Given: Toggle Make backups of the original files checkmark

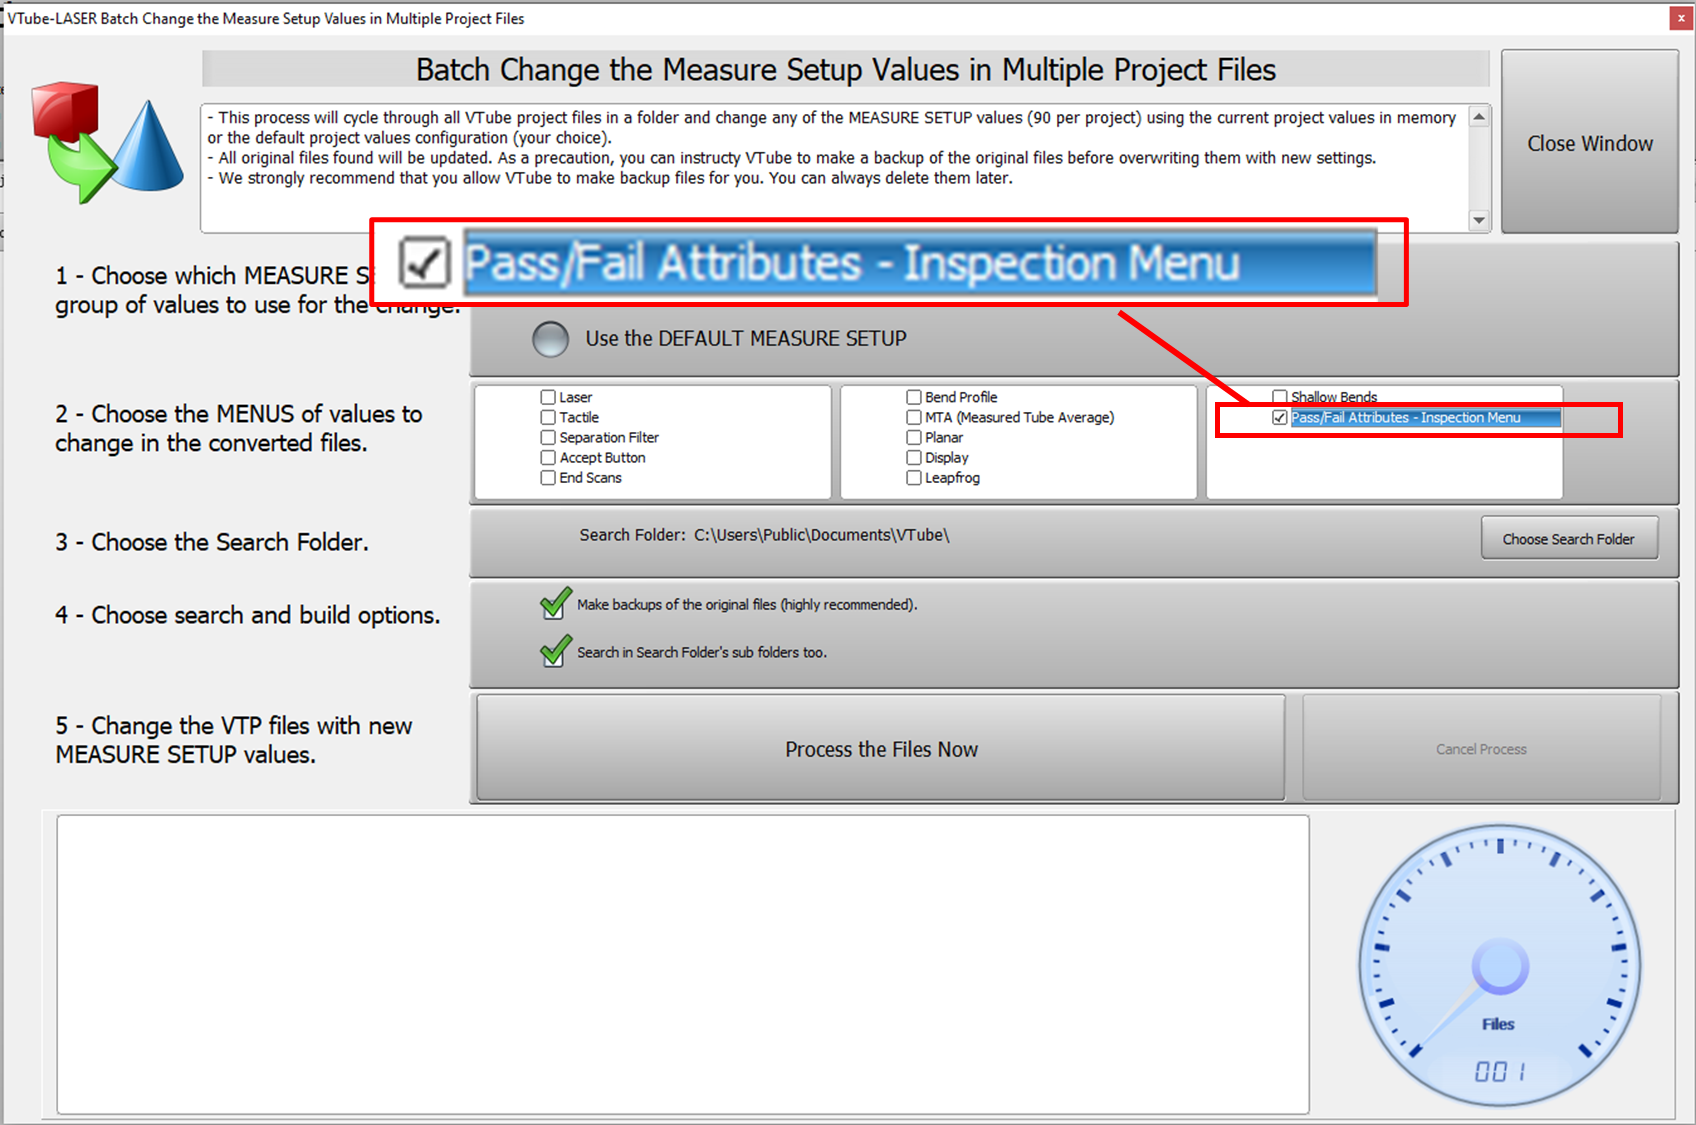Looking at the screenshot, I should (556, 603).
